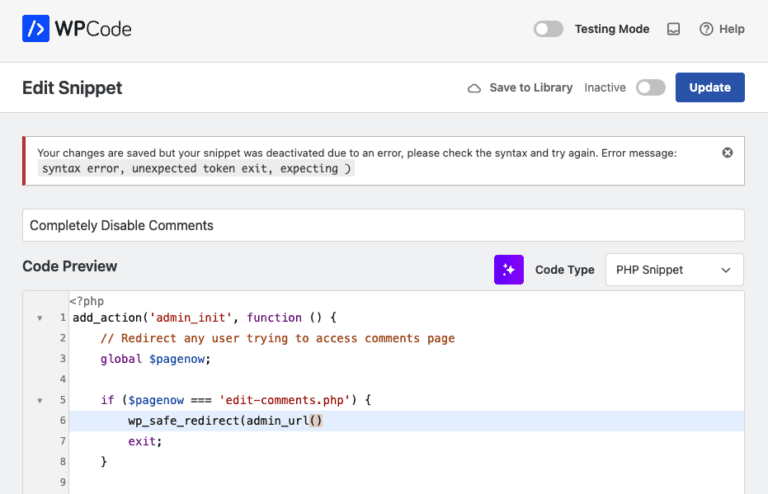Click the Update button
This screenshot has width=768, height=494.
710,87
